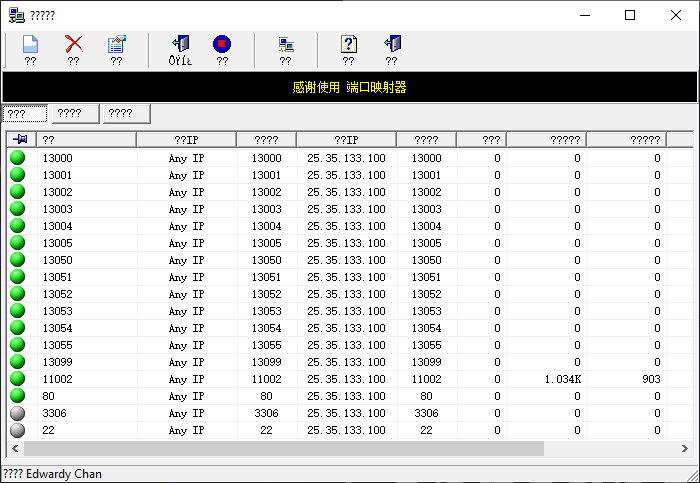The height and width of the screenshot is (483, 700).
Task: Click the rightmost exit door icon
Action: click(392, 45)
